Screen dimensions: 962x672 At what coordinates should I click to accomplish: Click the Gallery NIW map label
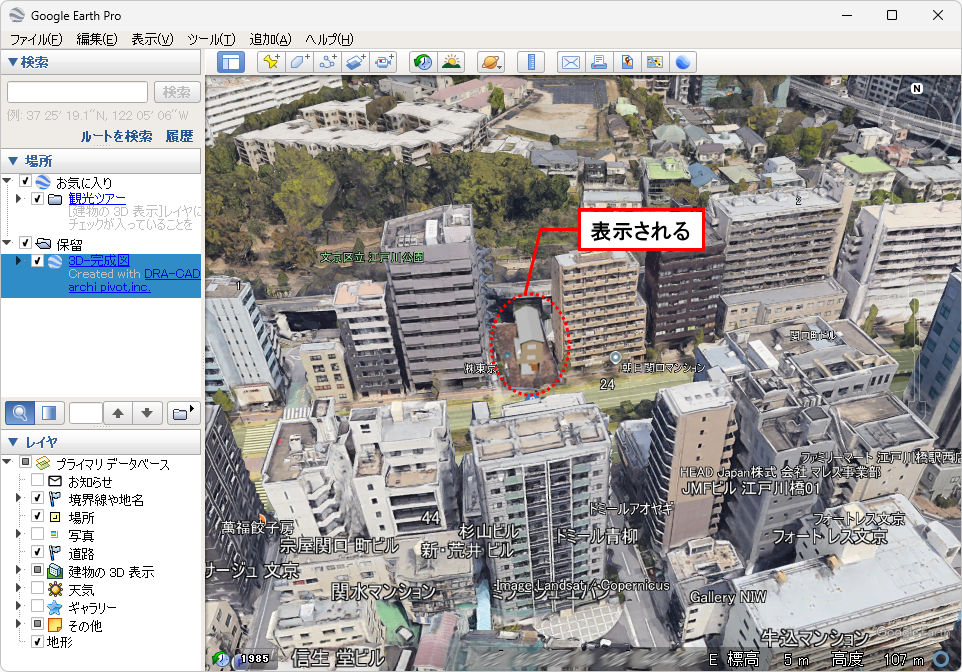pos(728,597)
